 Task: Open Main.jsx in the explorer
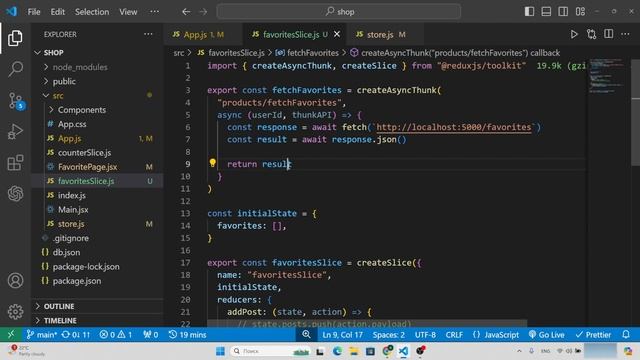97,210
